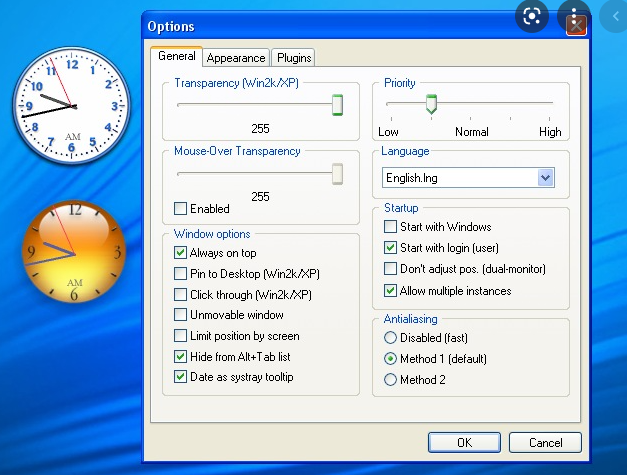
Task: Uncheck Start with login (user)
Action: (390, 248)
